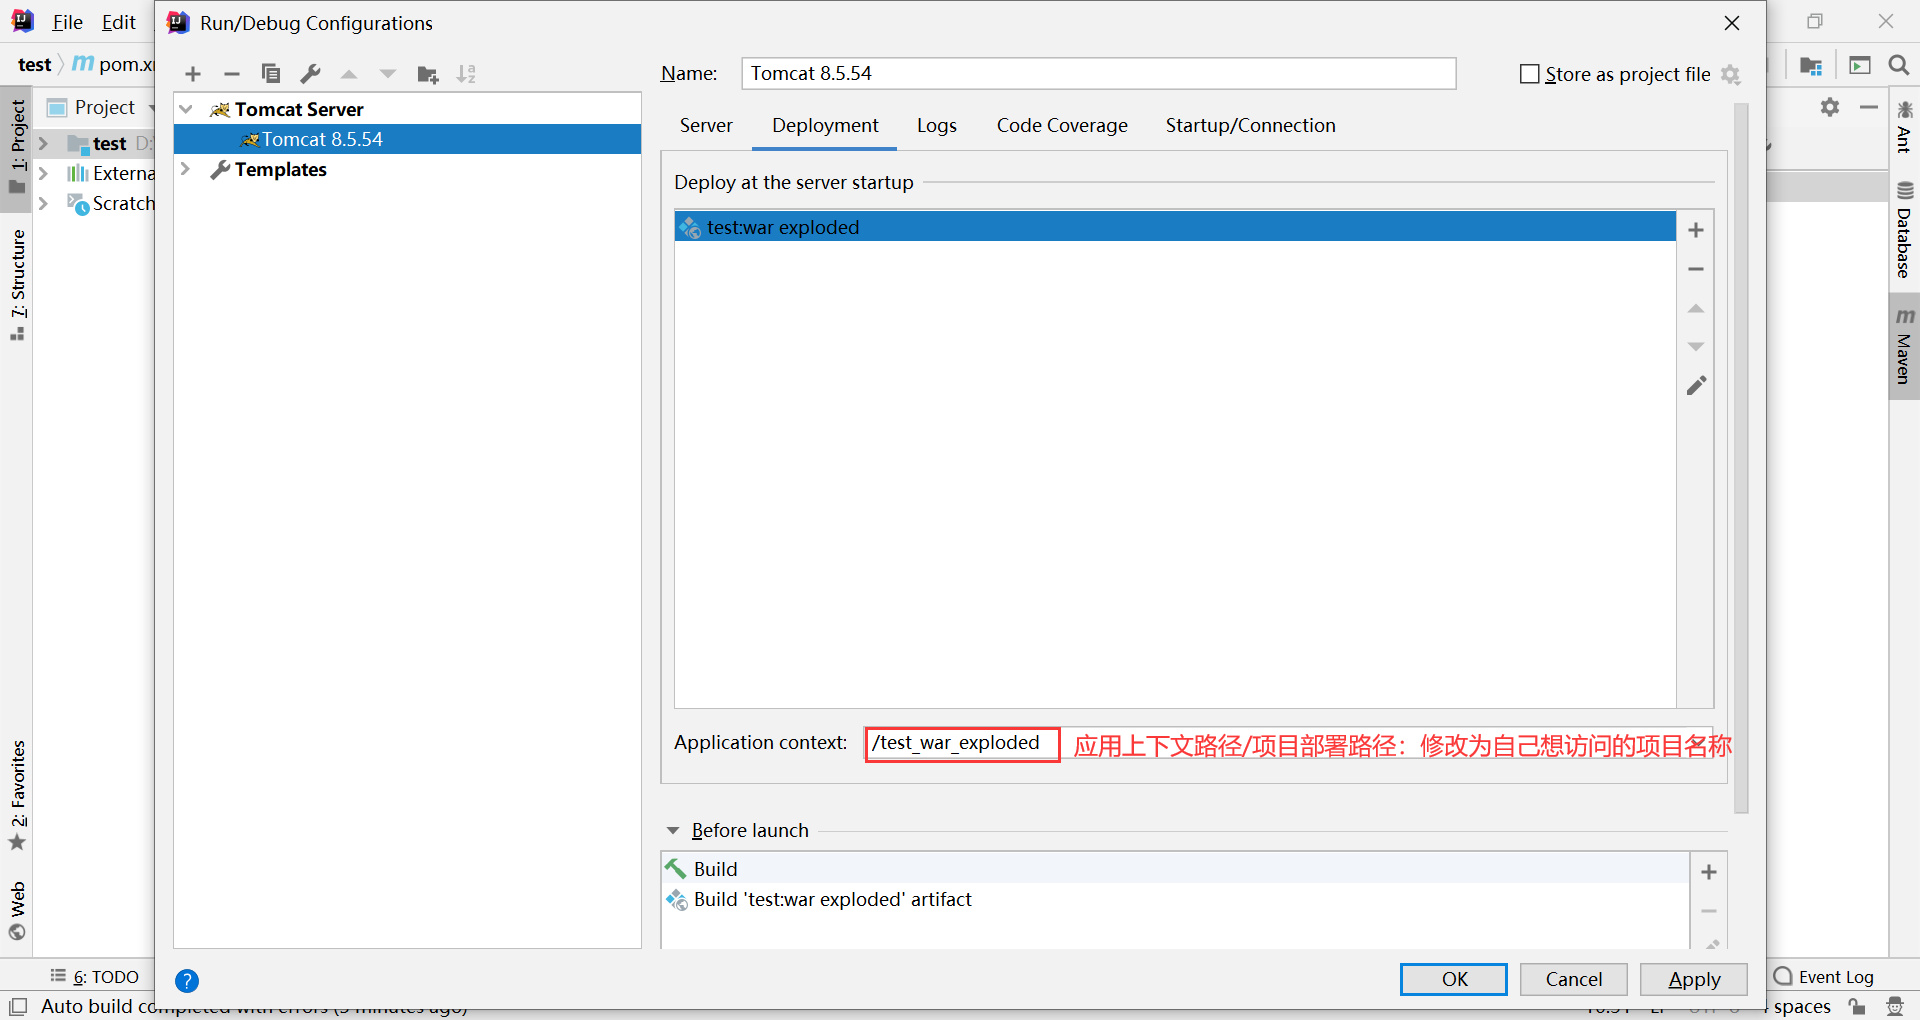Viewport: 1920px width, 1020px height.
Task: Copy configuration icon in toolbar
Action: pos(271,73)
